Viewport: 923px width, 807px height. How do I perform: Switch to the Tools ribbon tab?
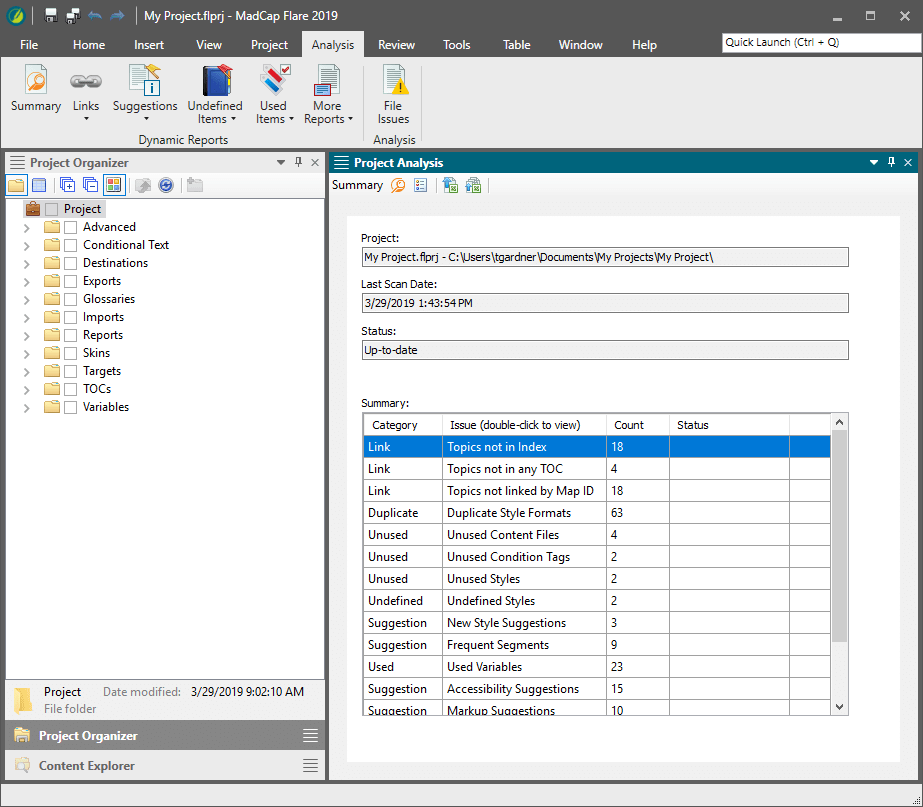coord(457,45)
